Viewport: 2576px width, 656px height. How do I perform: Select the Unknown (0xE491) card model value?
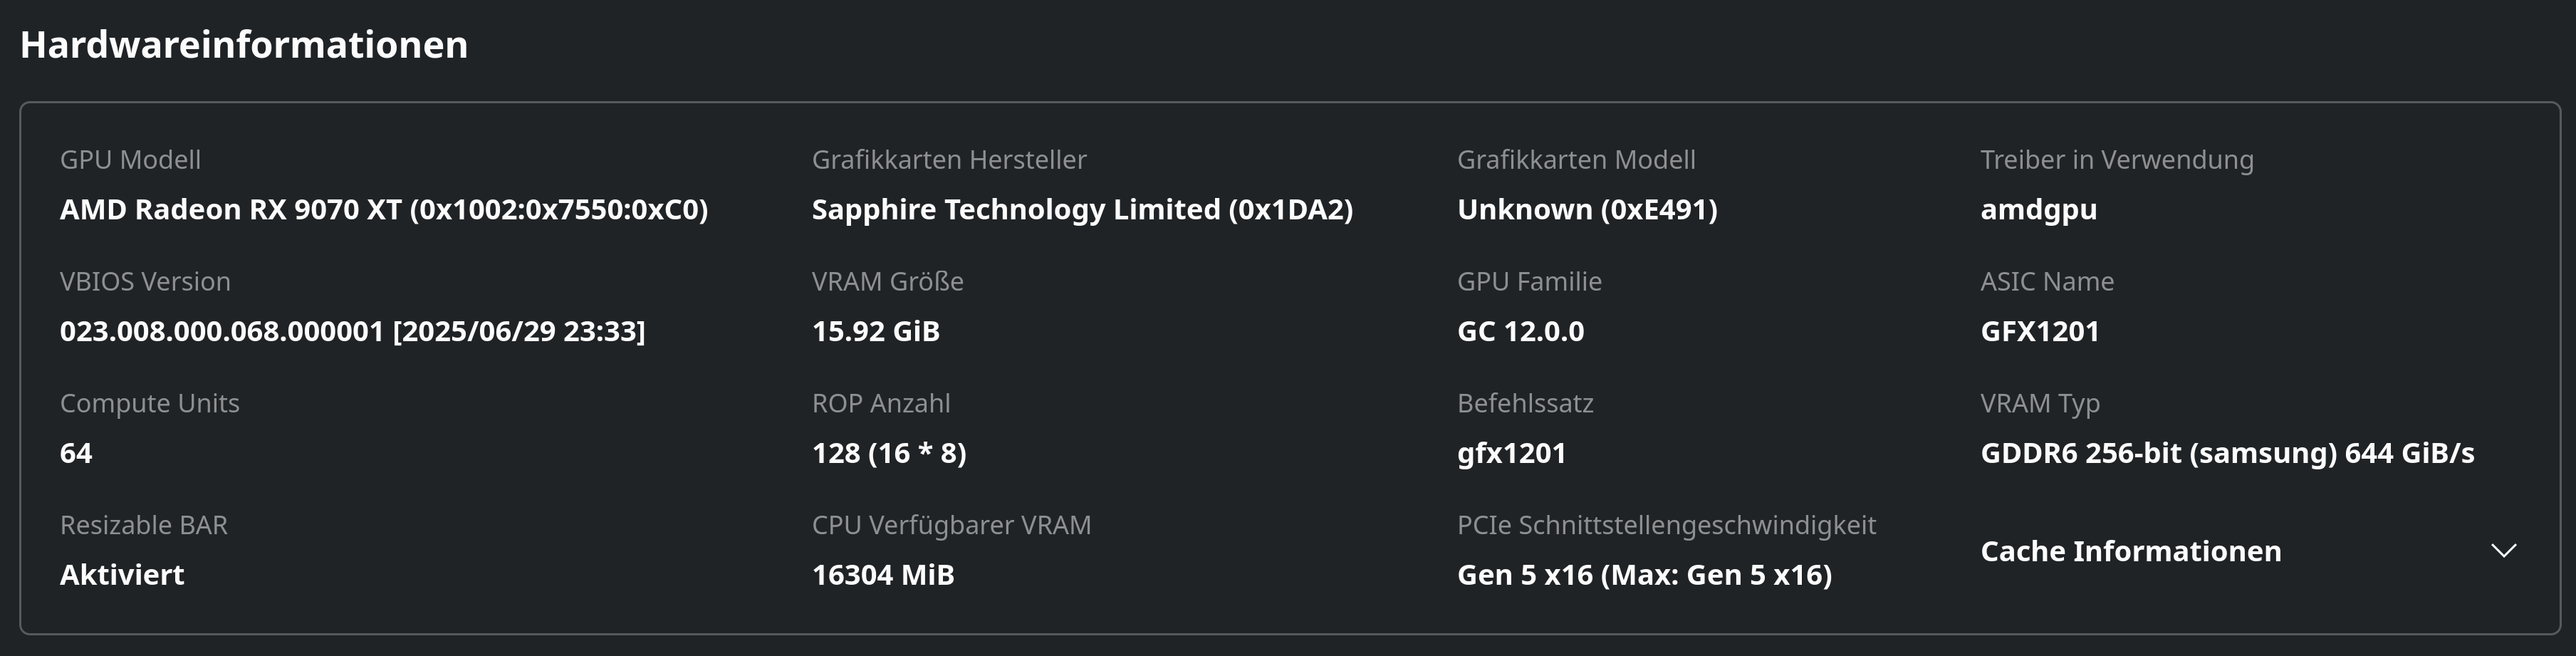pos(1587,210)
